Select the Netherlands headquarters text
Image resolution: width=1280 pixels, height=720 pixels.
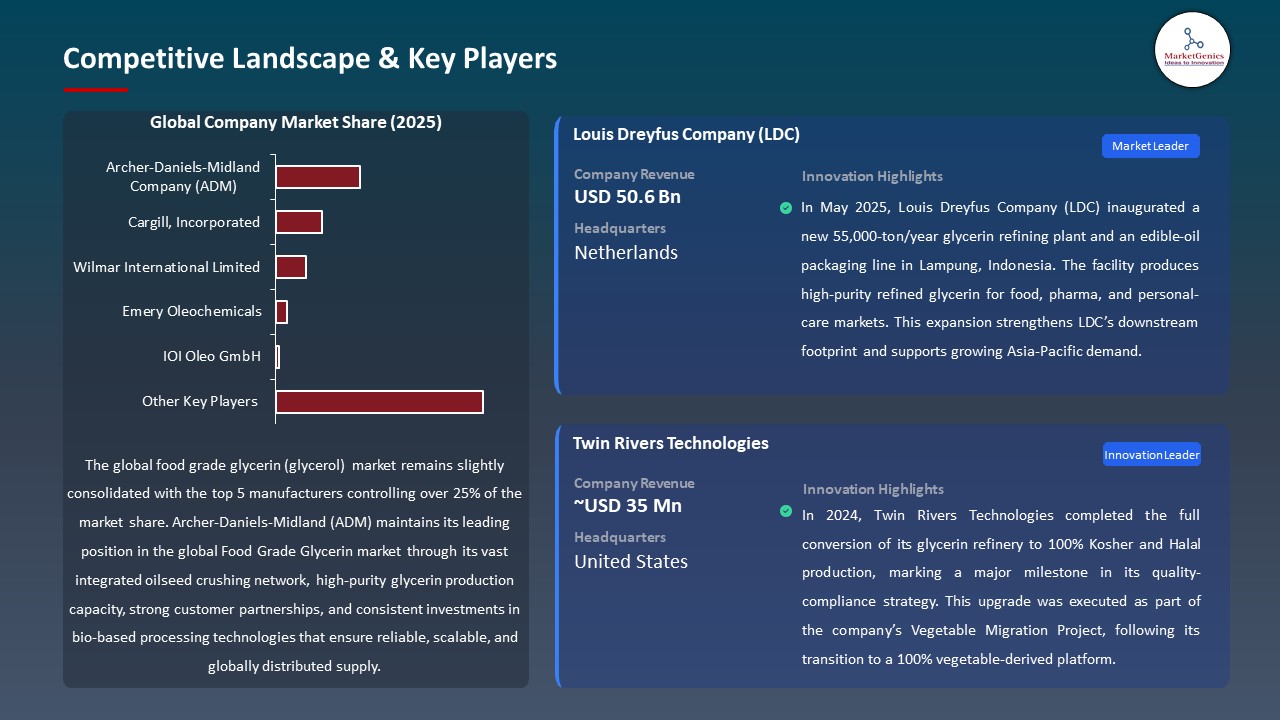[x=626, y=253]
